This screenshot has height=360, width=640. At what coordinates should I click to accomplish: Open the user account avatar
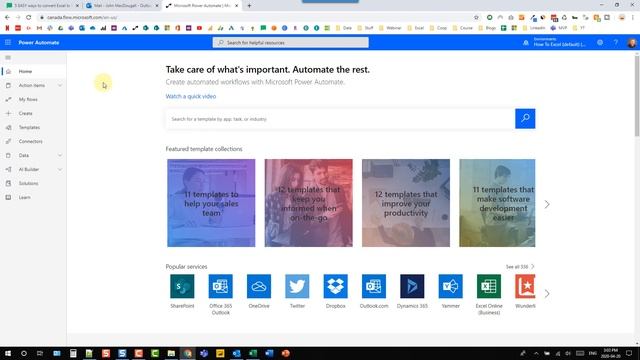coord(631,42)
